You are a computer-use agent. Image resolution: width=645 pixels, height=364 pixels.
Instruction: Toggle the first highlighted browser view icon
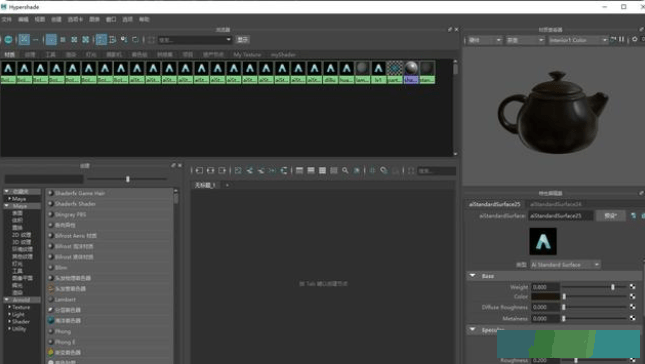click(24, 39)
